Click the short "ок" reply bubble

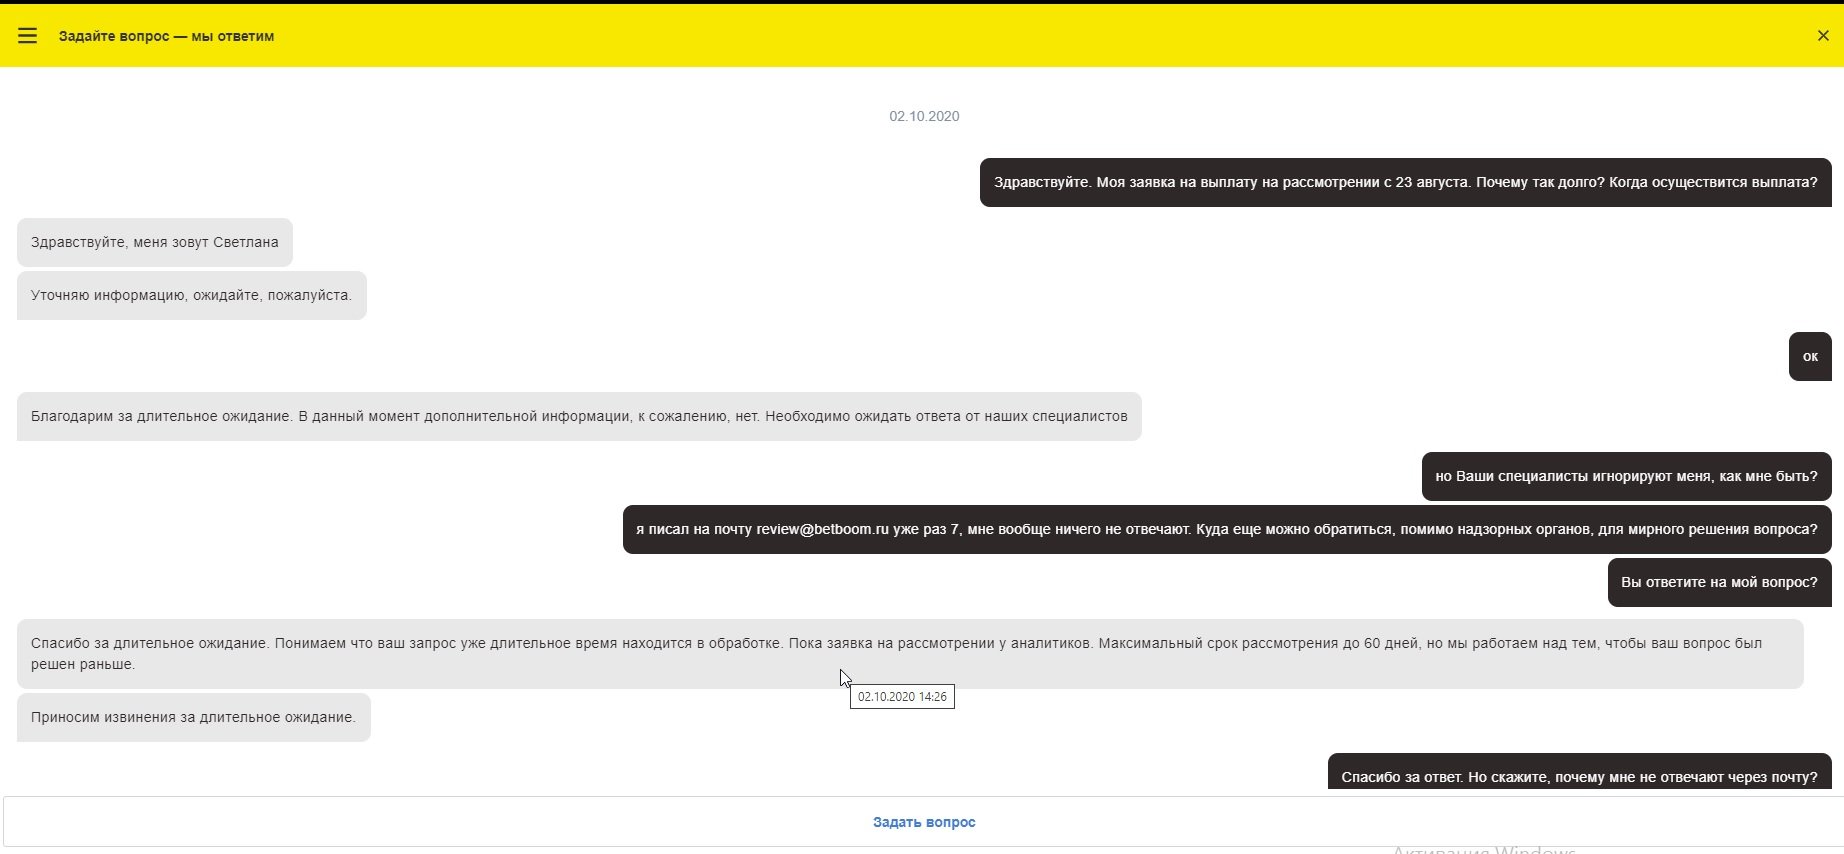1810,356
